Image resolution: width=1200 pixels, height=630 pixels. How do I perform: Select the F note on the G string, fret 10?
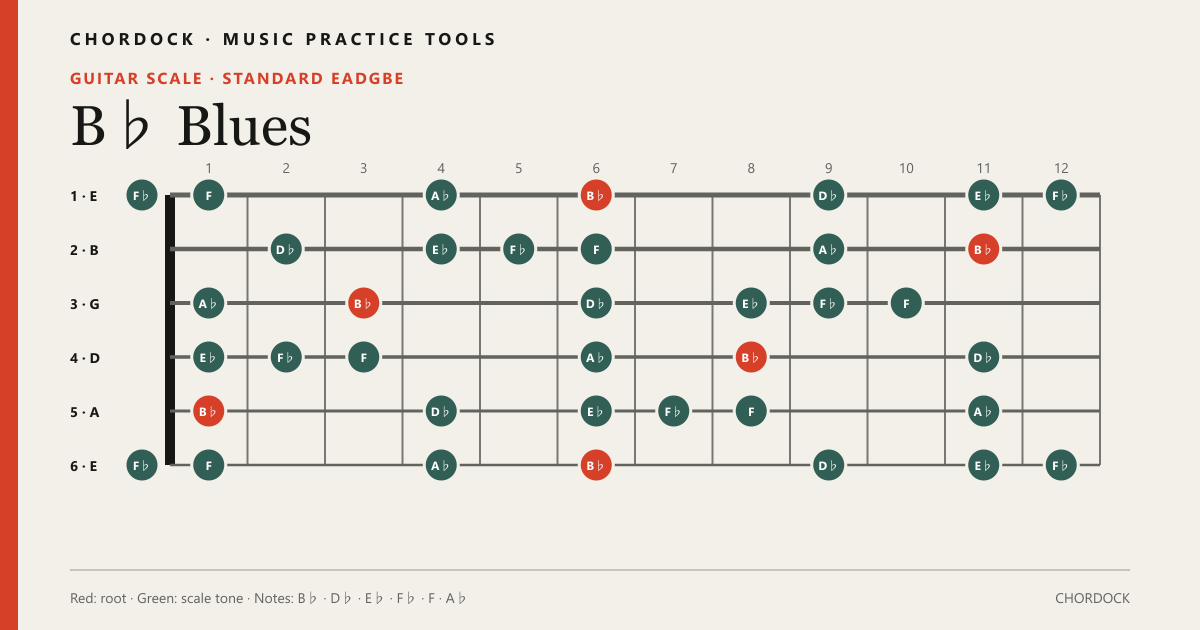pos(906,303)
